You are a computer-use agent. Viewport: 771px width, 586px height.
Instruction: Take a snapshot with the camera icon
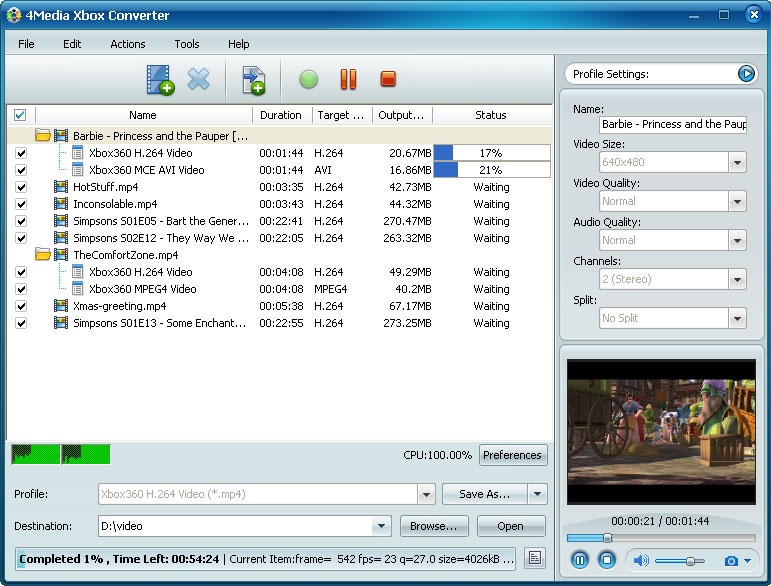[x=731, y=561]
